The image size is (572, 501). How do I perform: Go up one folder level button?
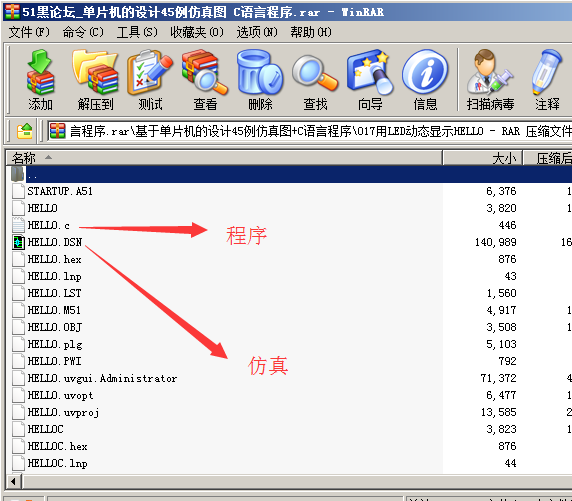tap(25, 131)
